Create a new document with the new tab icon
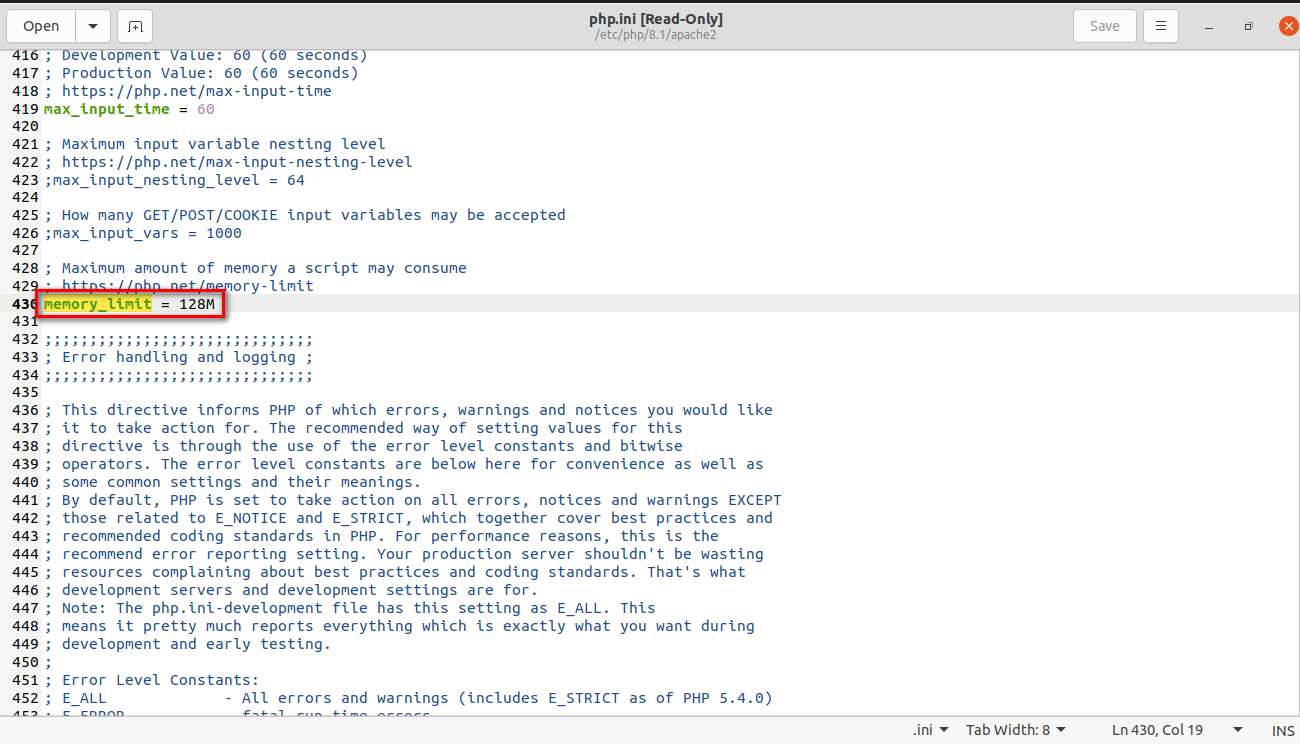Viewport: 1300px width, 744px height. (x=135, y=26)
